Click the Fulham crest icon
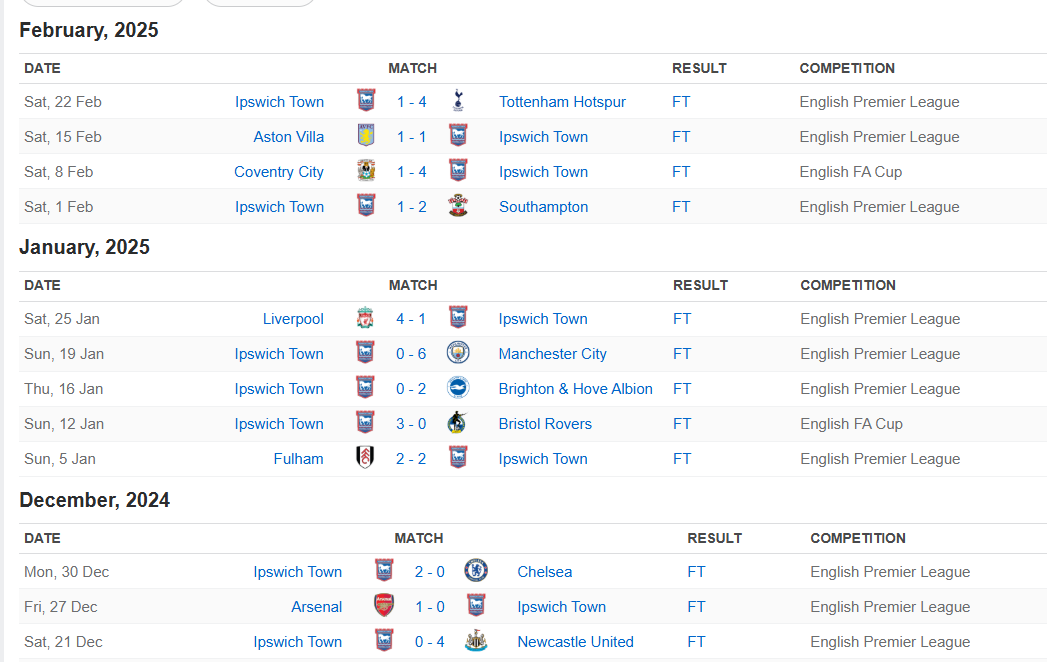The image size is (1047, 662). click(x=366, y=459)
